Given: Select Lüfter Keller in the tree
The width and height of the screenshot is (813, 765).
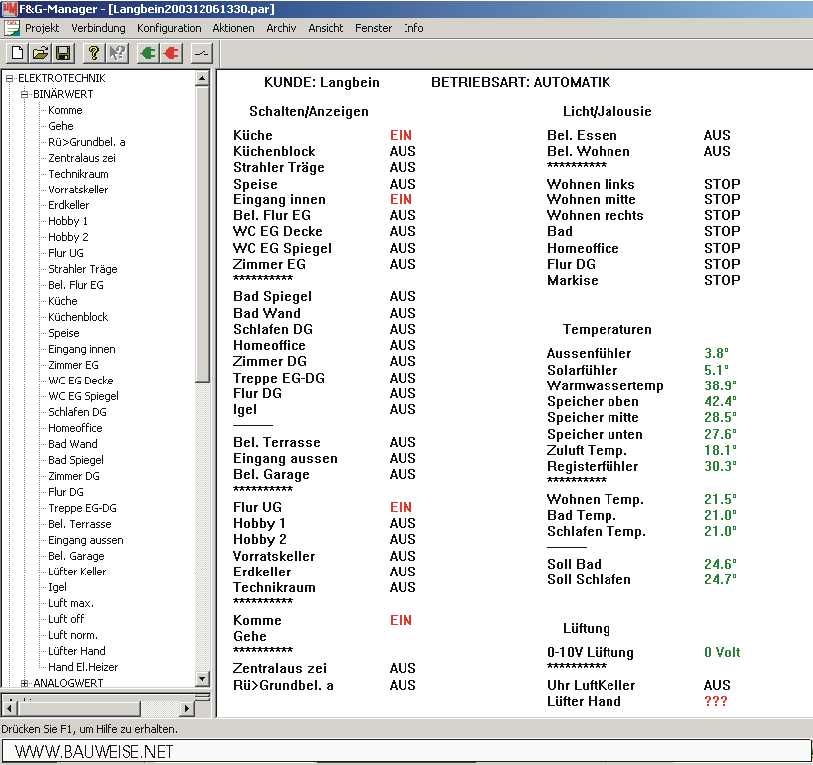Looking at the screenshot, I should tap(76, 572).
